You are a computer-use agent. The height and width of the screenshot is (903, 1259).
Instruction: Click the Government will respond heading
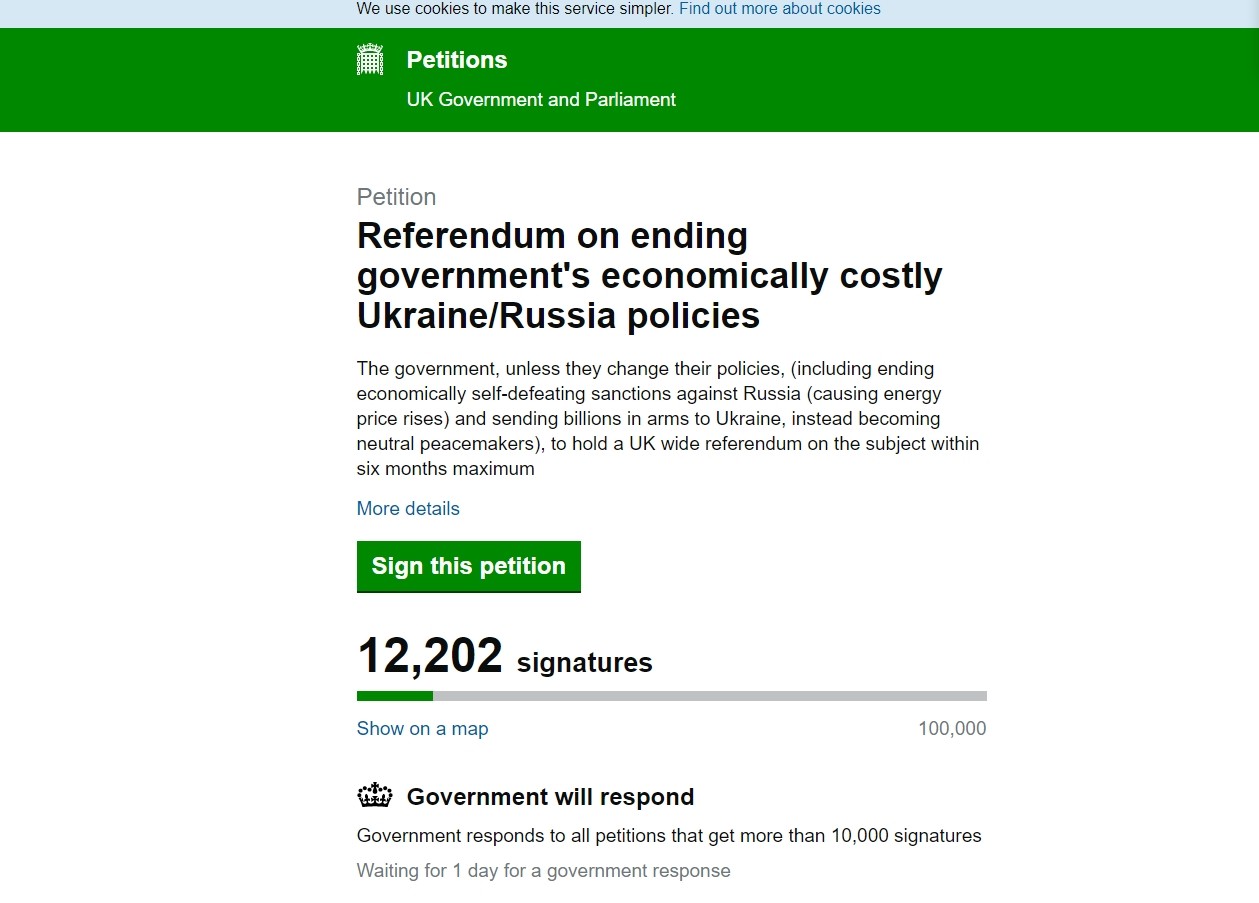(550, 797)
